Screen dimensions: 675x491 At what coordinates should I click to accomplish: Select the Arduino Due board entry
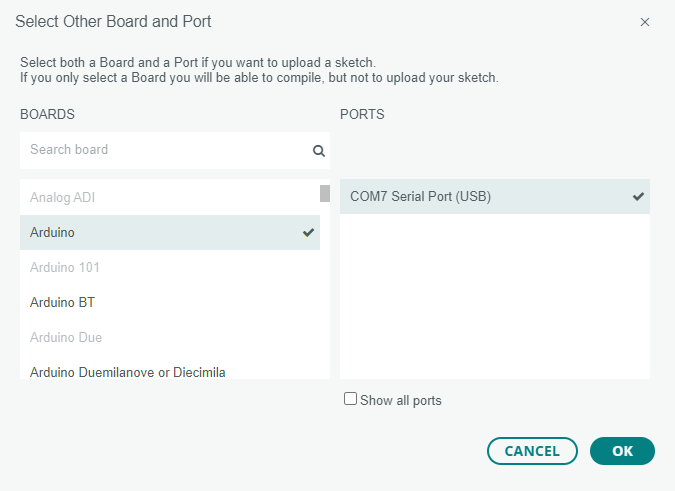170,337
